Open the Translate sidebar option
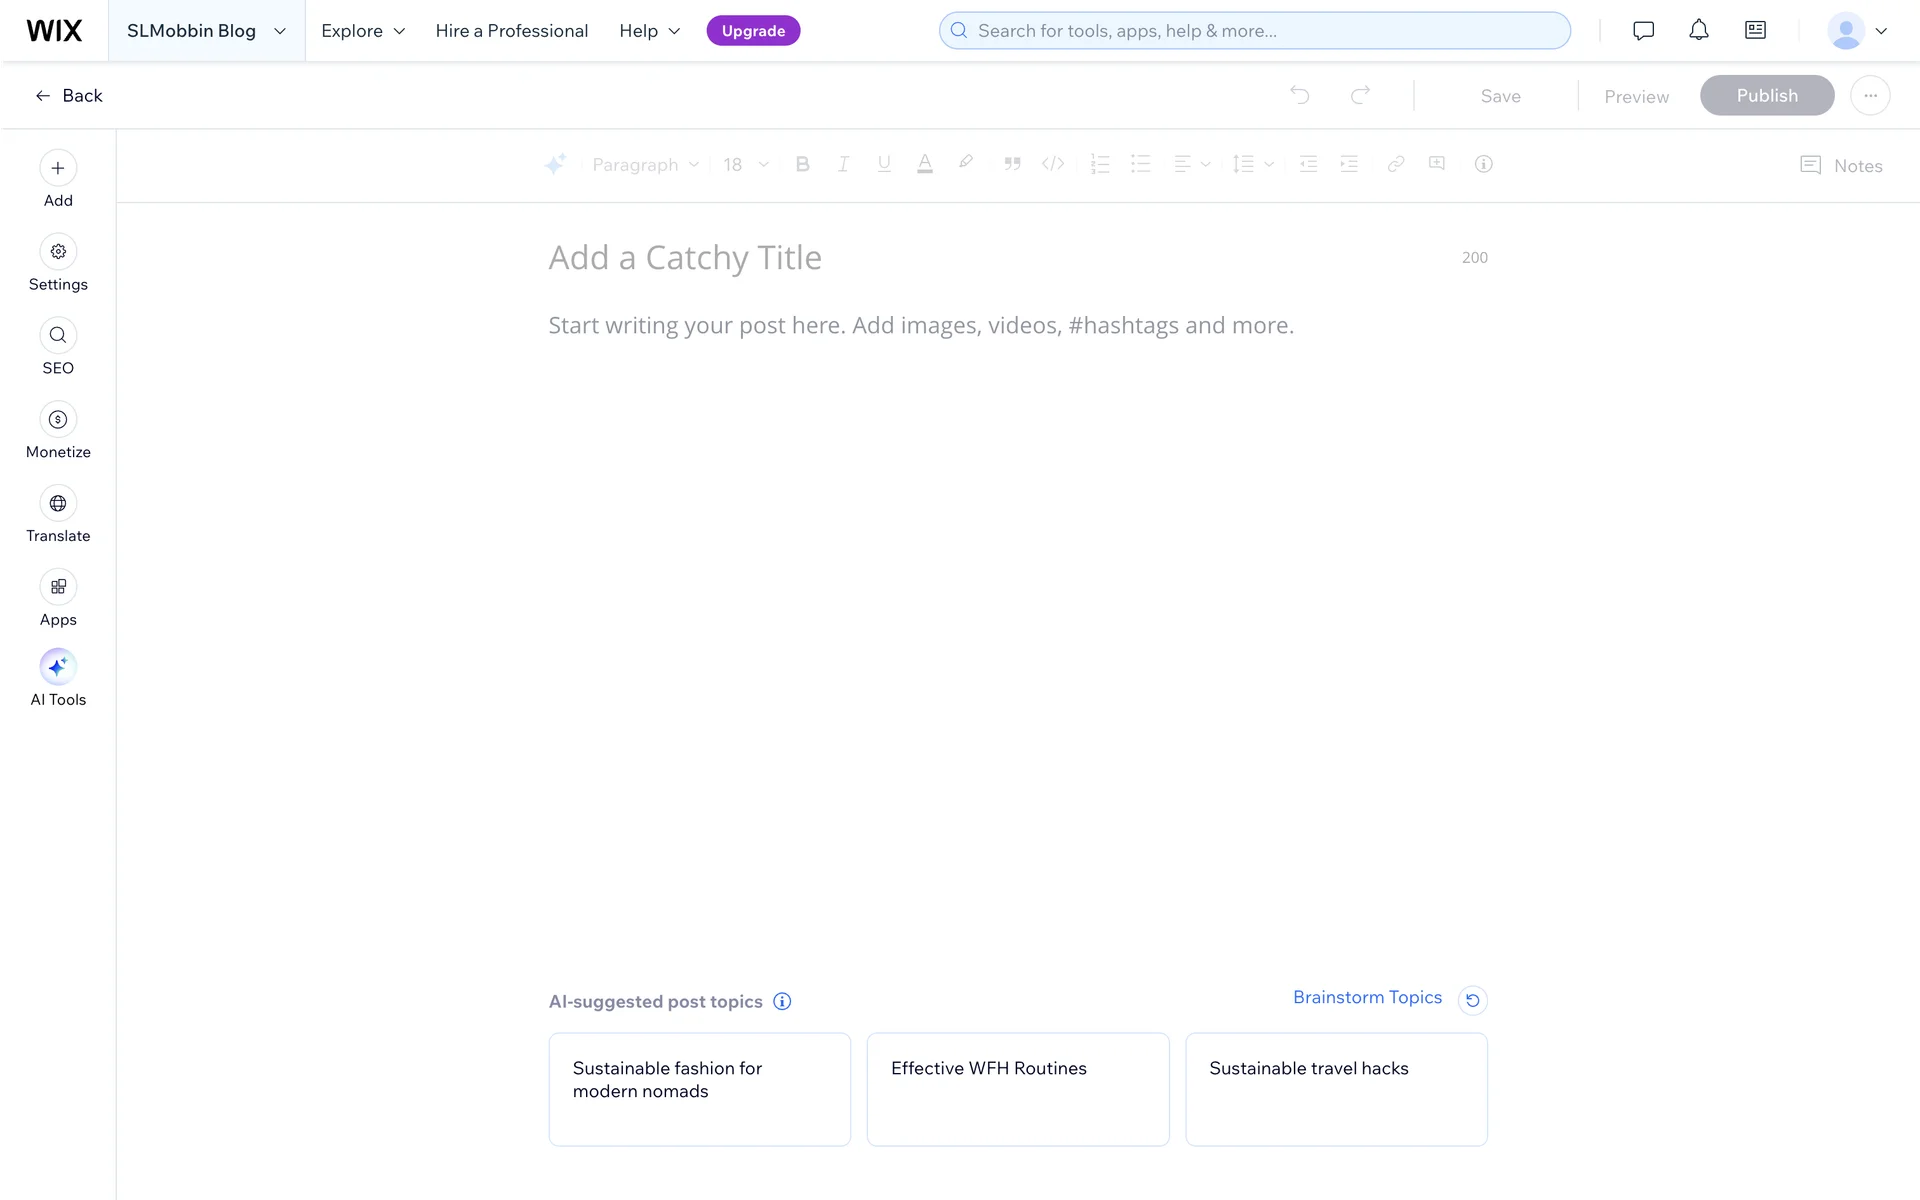Image resolution: width=1920 pixels, height=1200 pixels. click(x=58, y=504)
